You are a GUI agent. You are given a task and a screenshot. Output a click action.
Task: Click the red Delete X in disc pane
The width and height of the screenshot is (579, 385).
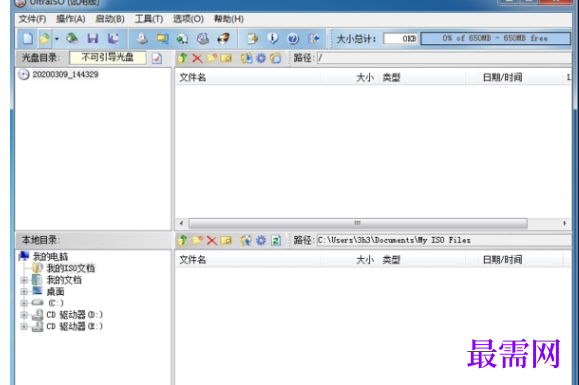[x=197, y=58]
